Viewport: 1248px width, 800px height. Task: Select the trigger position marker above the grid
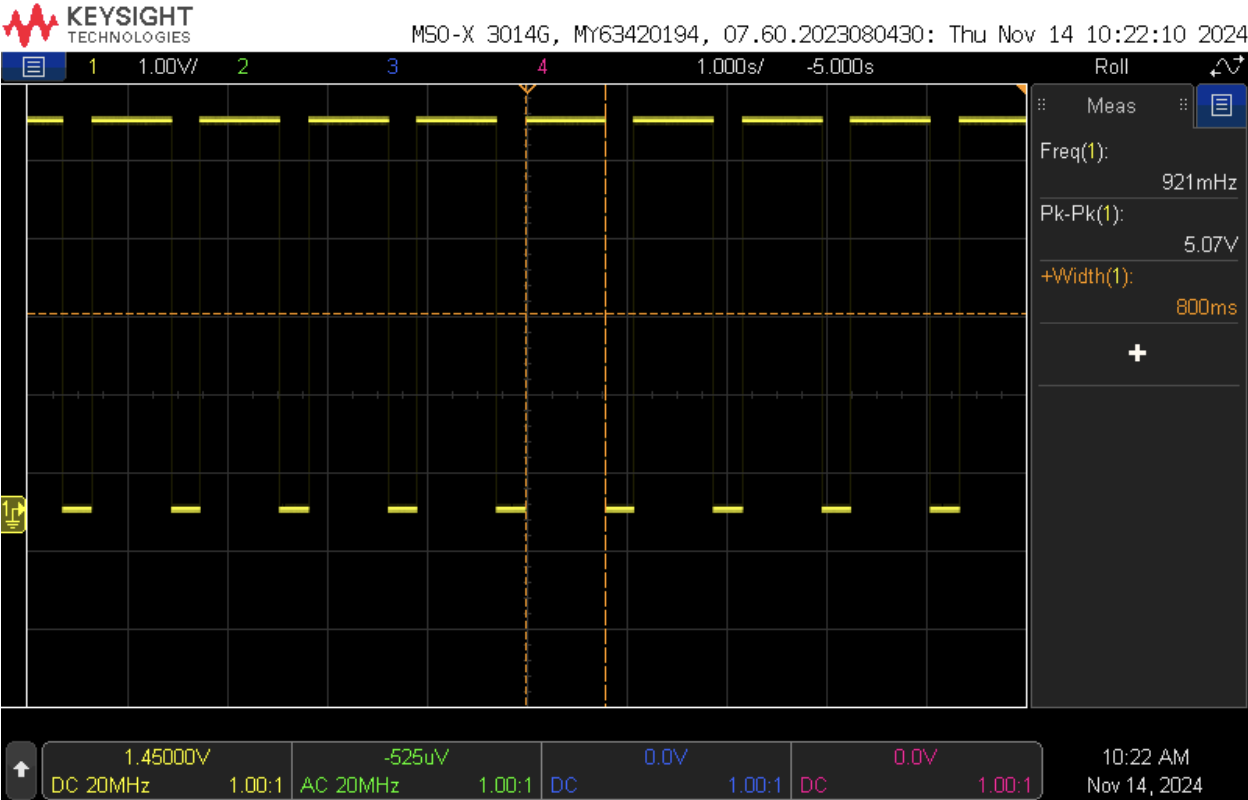pos(527,88)
